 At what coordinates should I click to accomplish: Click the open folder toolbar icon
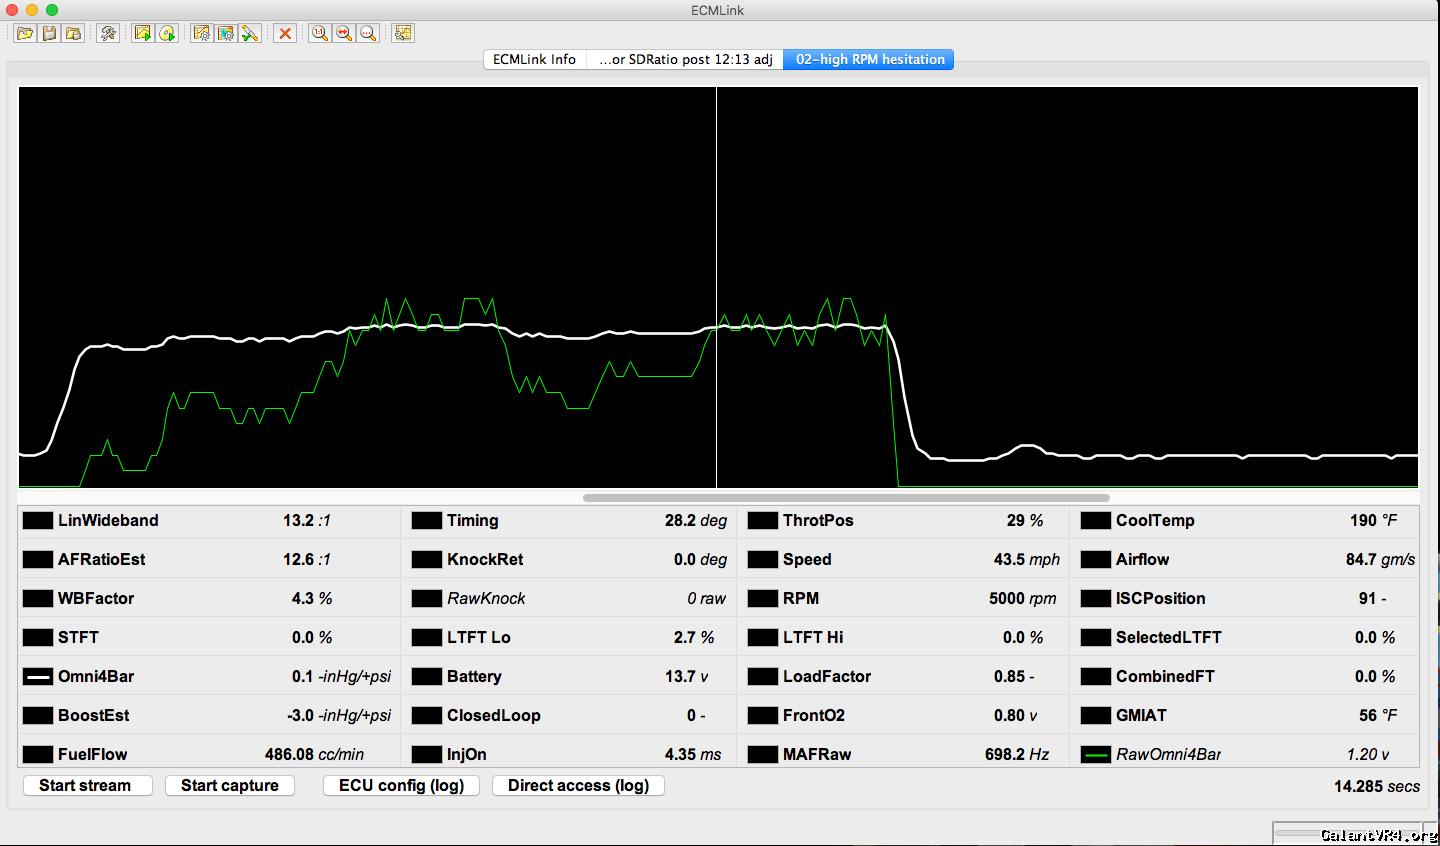(x=25, y=34)
